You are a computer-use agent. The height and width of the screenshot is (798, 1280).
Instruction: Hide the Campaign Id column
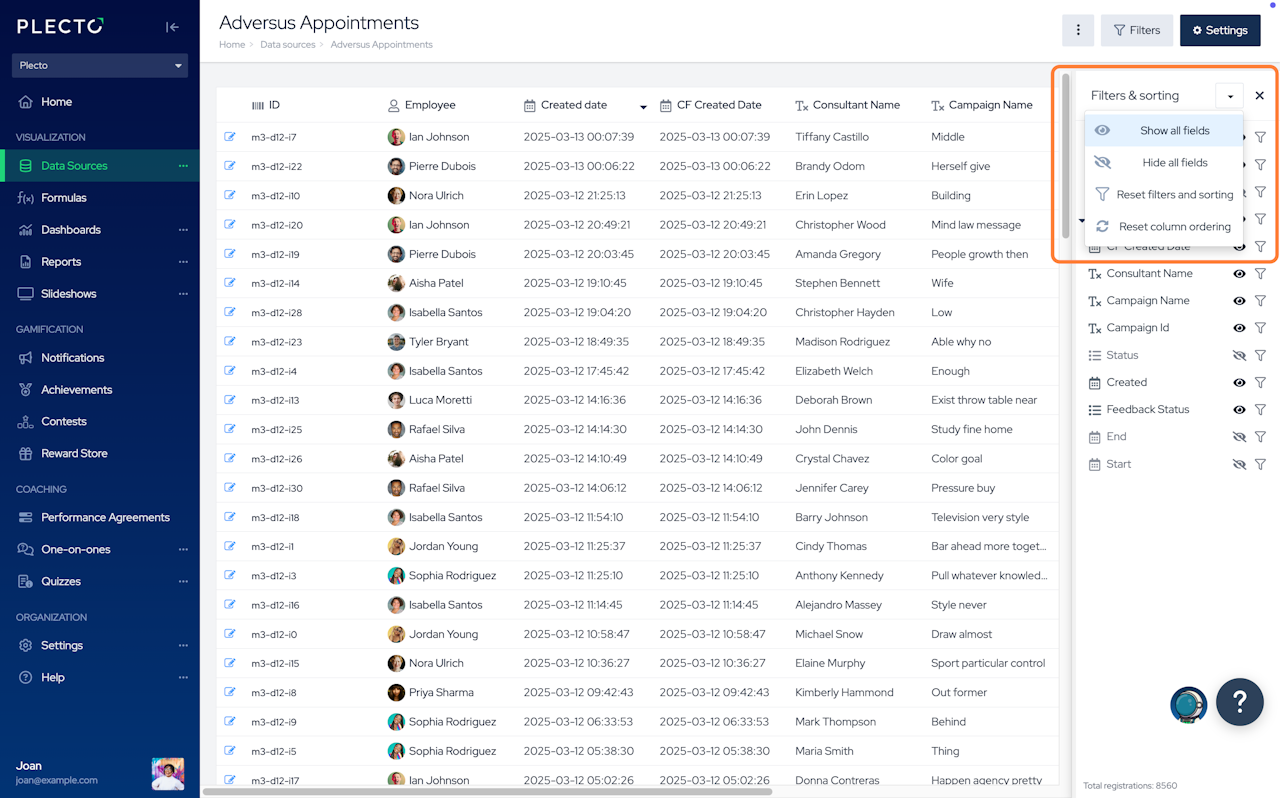1239,328
